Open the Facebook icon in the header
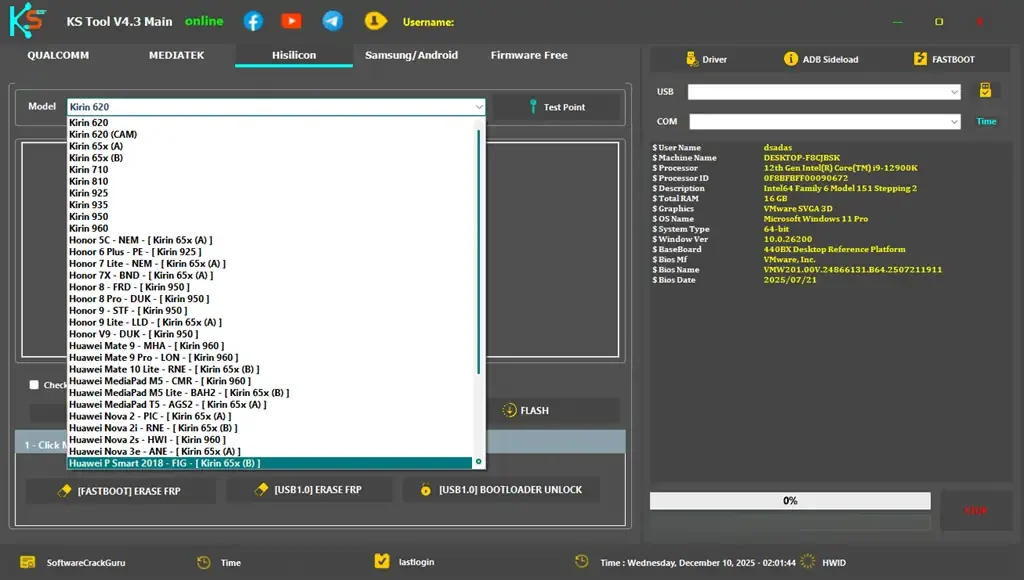 pyautogui.click(x=253, y=19)
